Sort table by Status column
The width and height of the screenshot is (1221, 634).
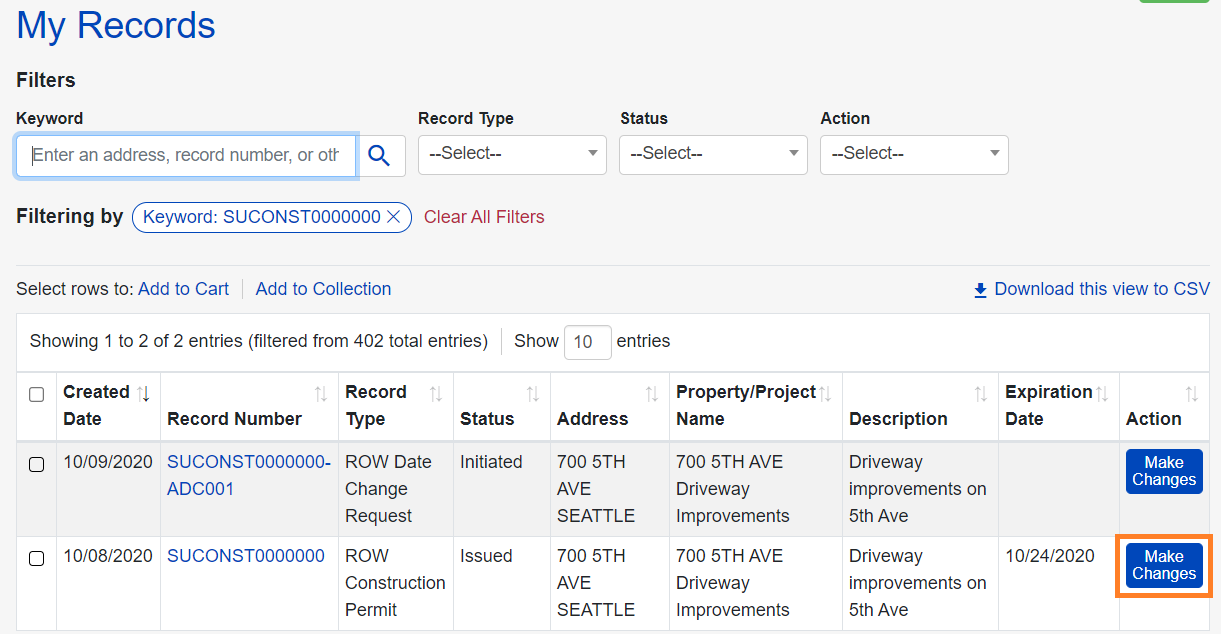[x=533, y=394]
